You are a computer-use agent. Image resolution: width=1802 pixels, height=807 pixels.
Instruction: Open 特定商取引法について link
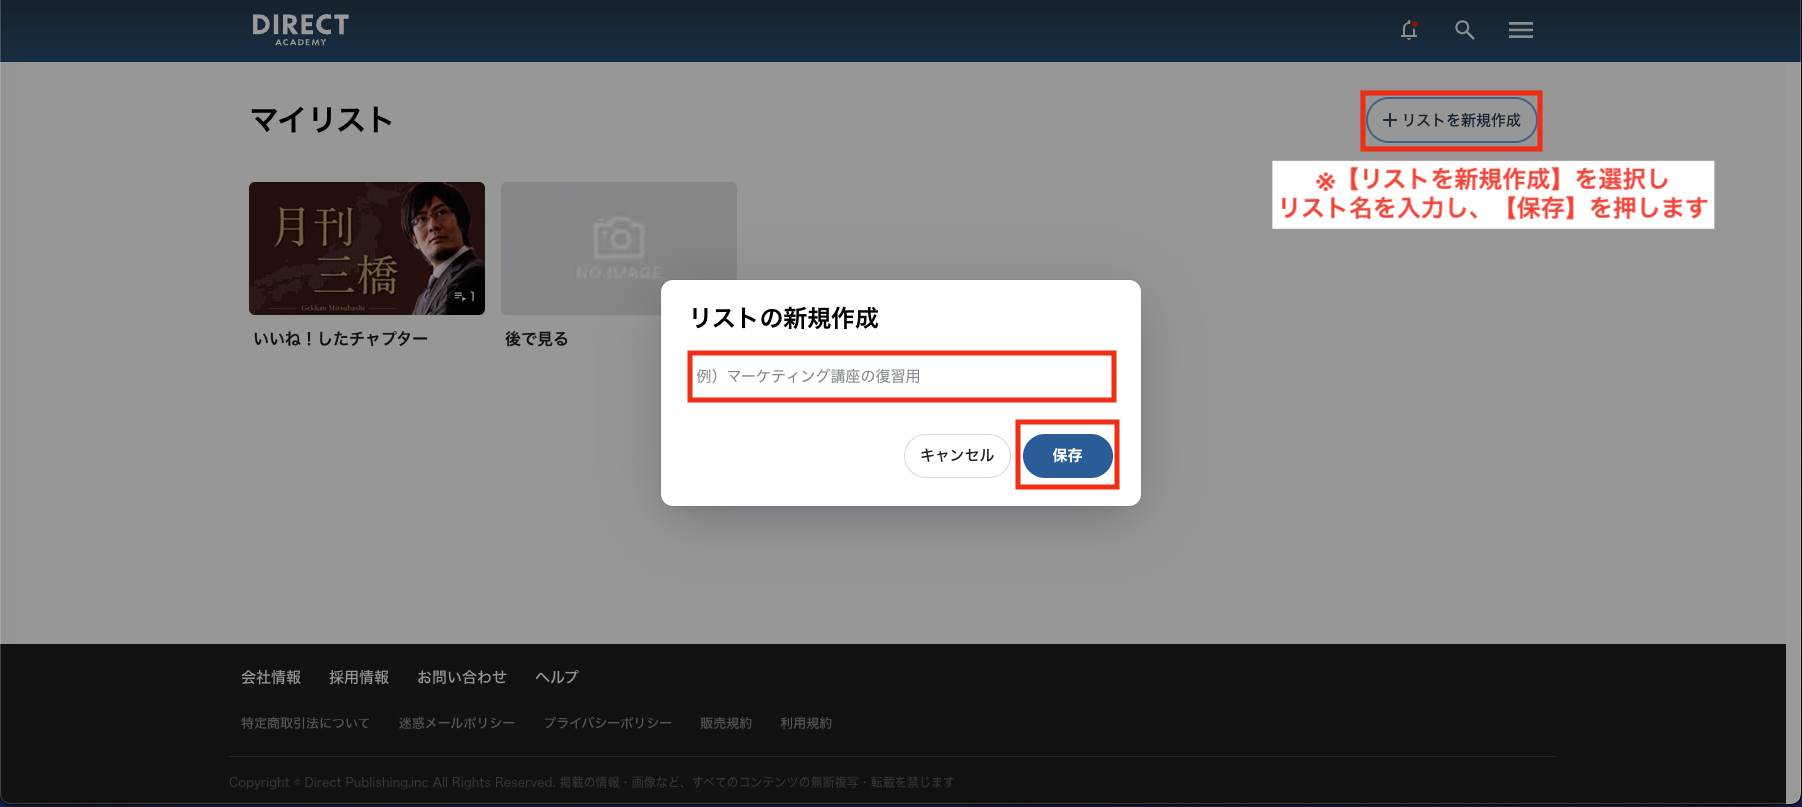(305, 723)
